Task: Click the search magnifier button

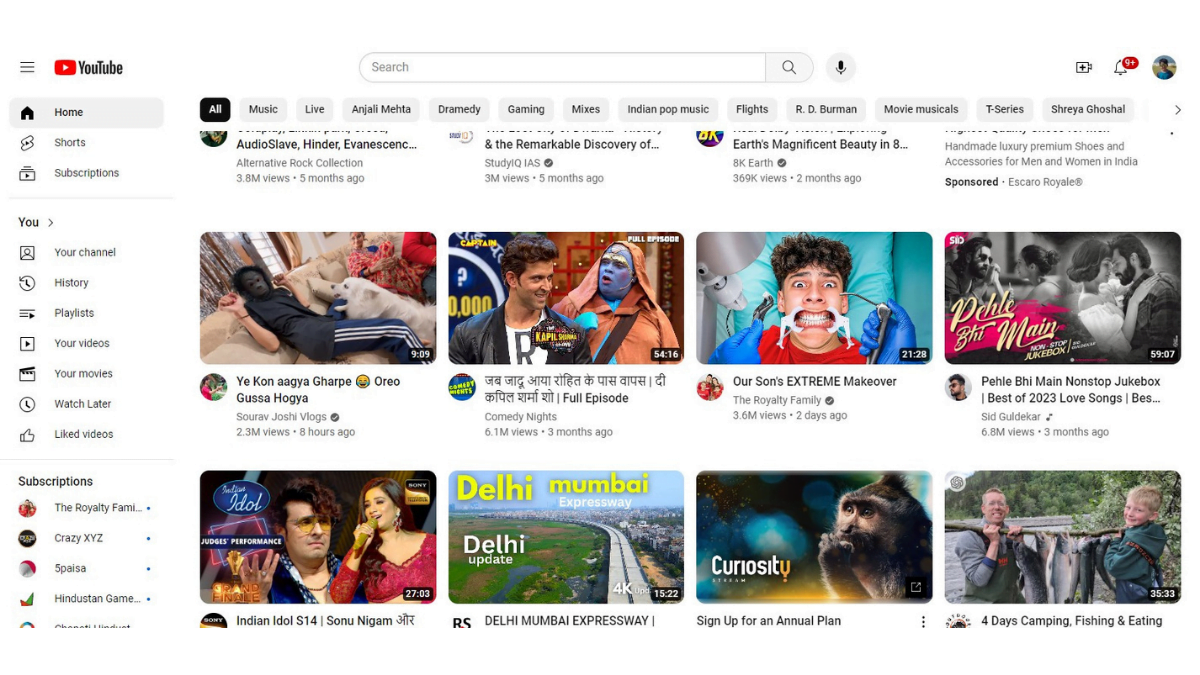Action: tap(789, 67)
